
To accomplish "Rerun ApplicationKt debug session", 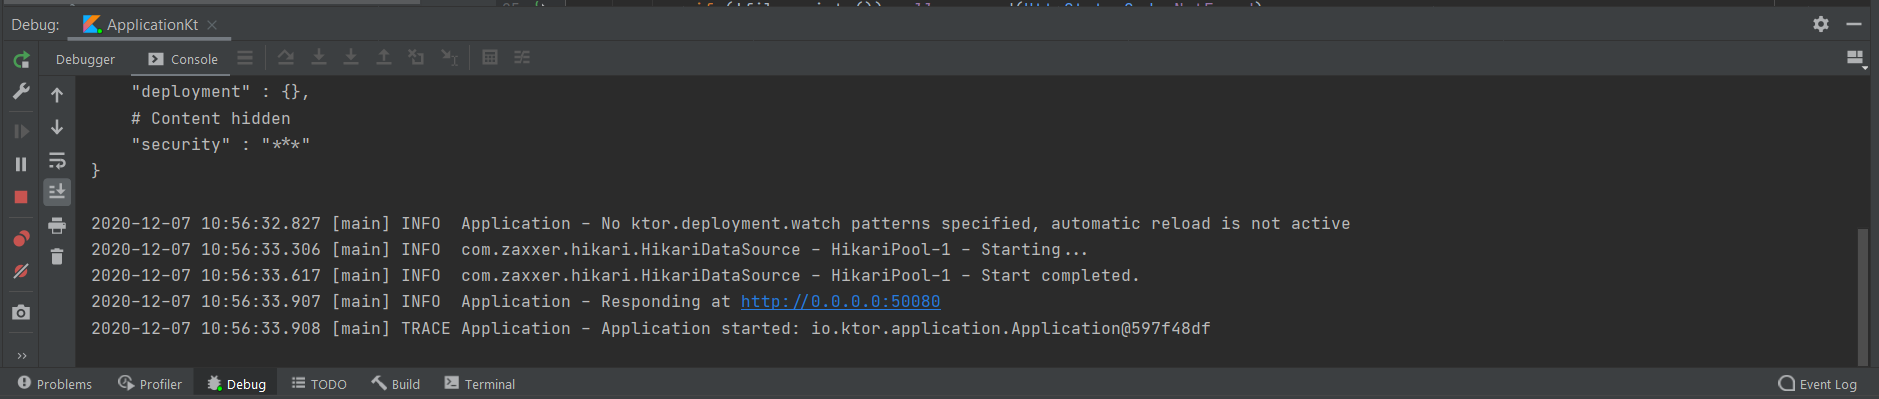I will click(x=21, y=60).
